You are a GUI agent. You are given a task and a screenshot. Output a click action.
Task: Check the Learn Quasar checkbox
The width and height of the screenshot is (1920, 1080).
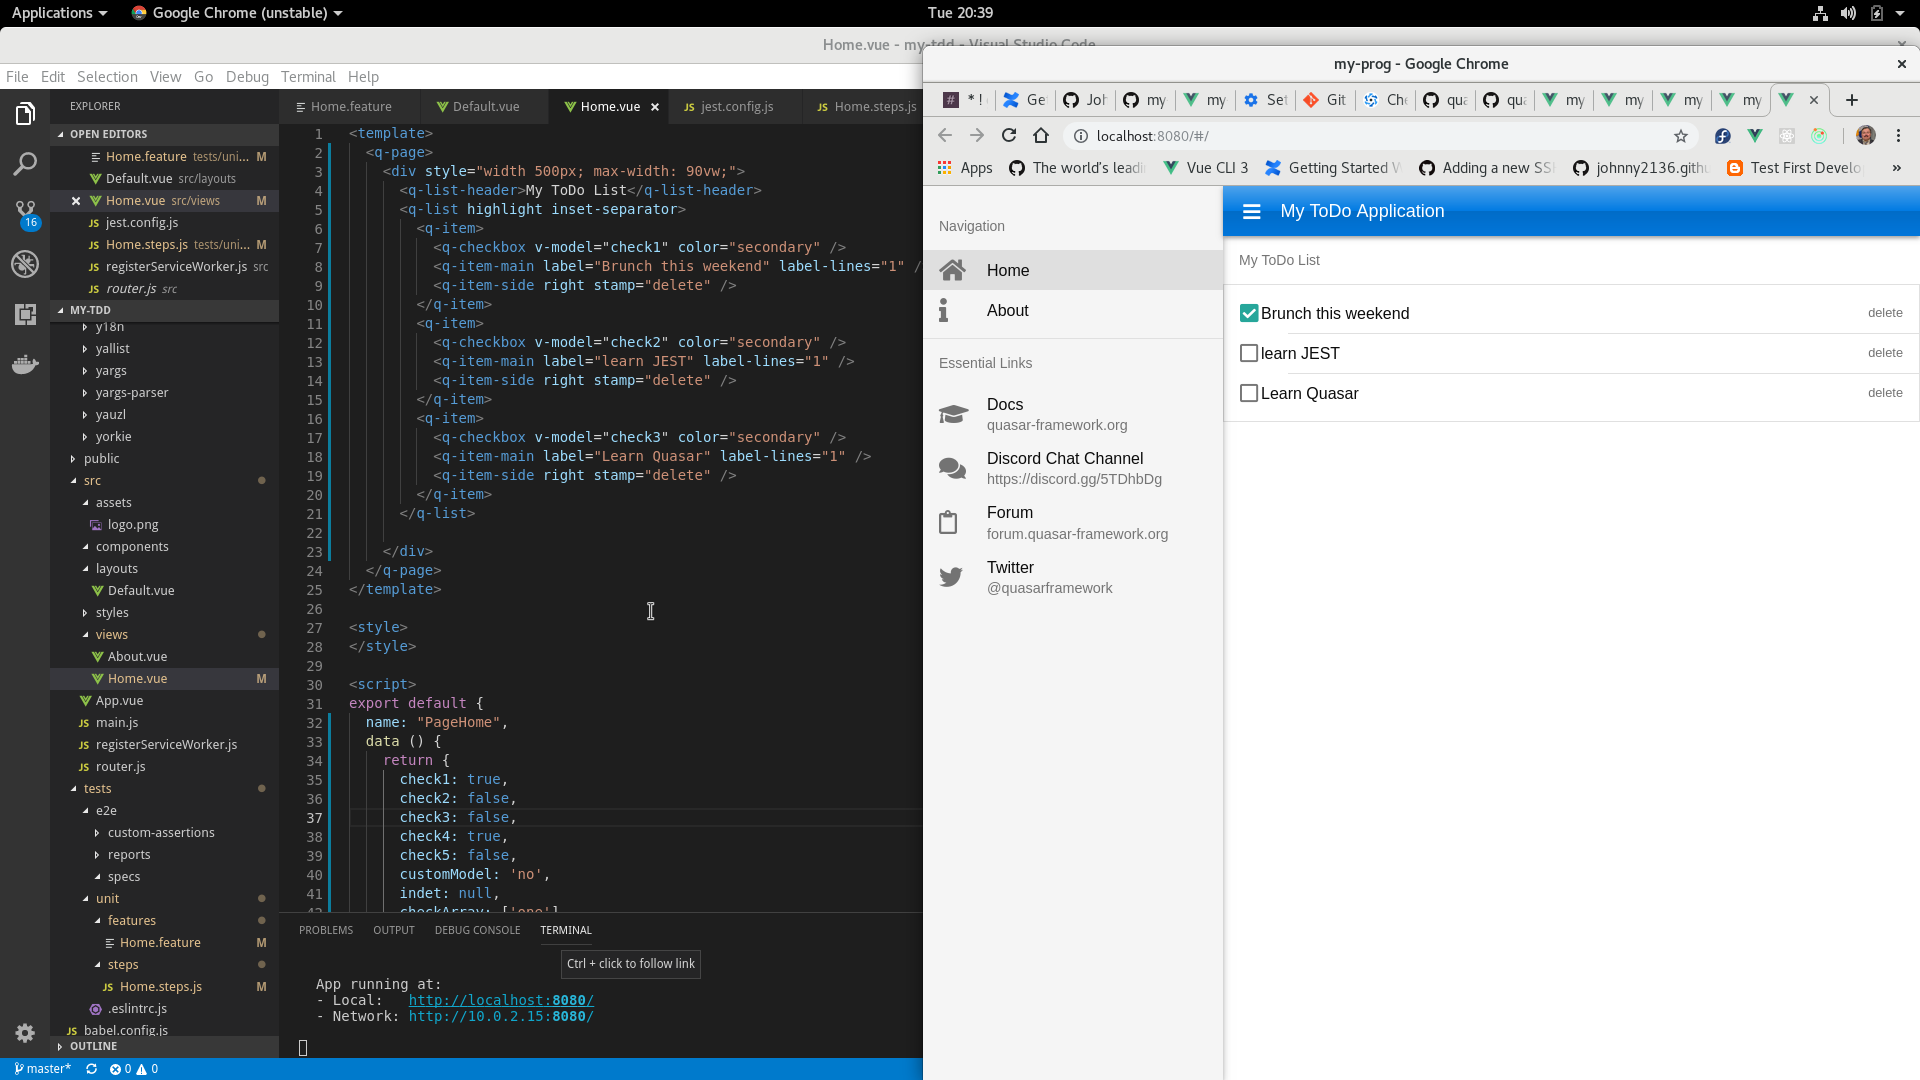(1249, 393)
